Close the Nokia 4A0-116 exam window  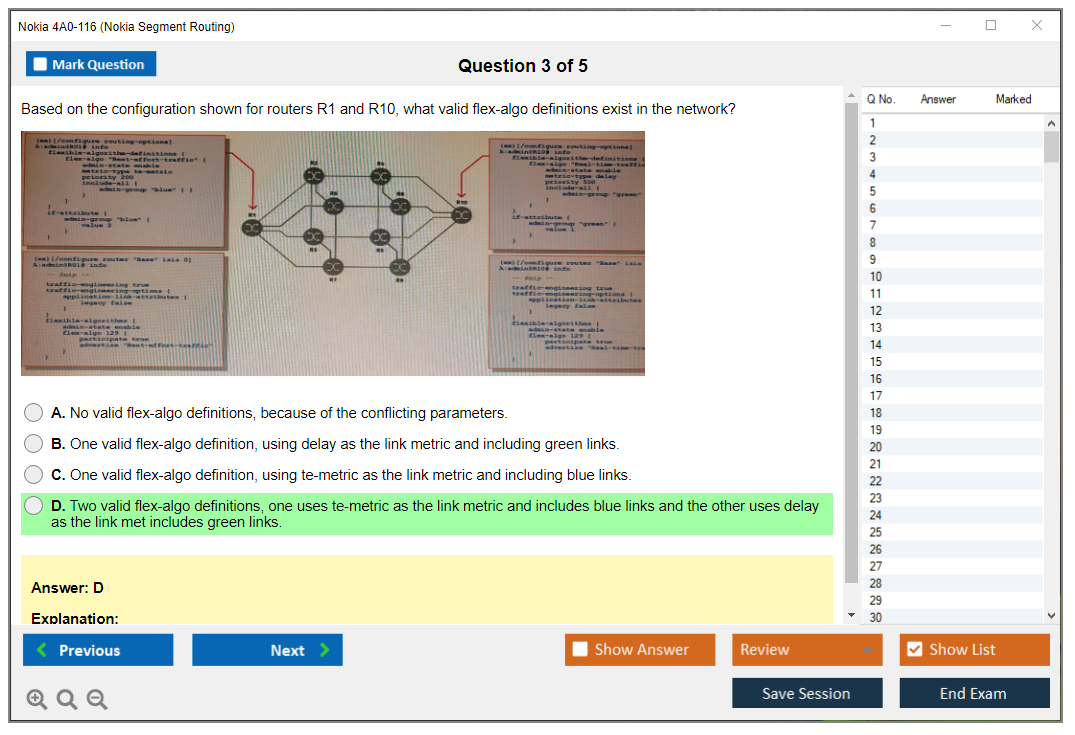click(1036, 26)
